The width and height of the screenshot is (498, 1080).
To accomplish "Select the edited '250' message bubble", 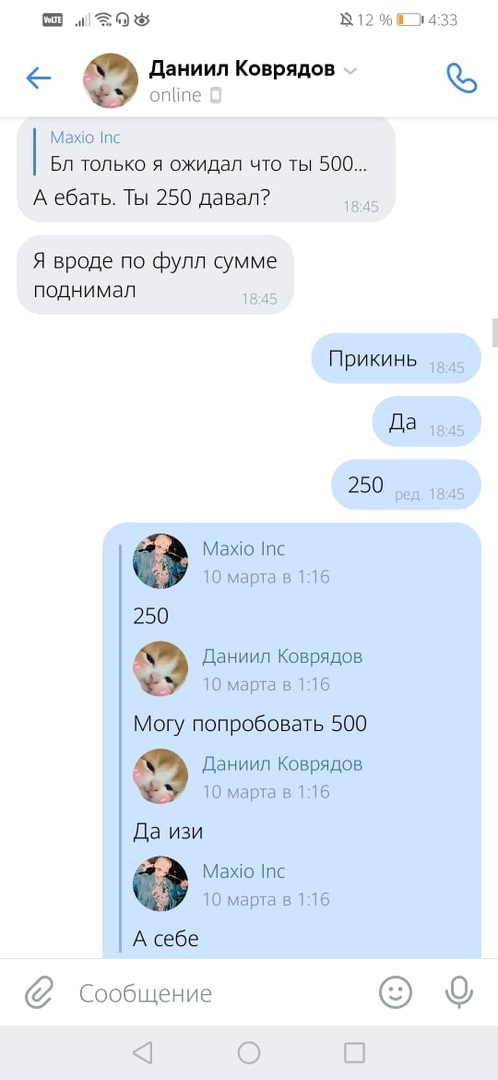I will pyautogui.click(x=406, y=485).
